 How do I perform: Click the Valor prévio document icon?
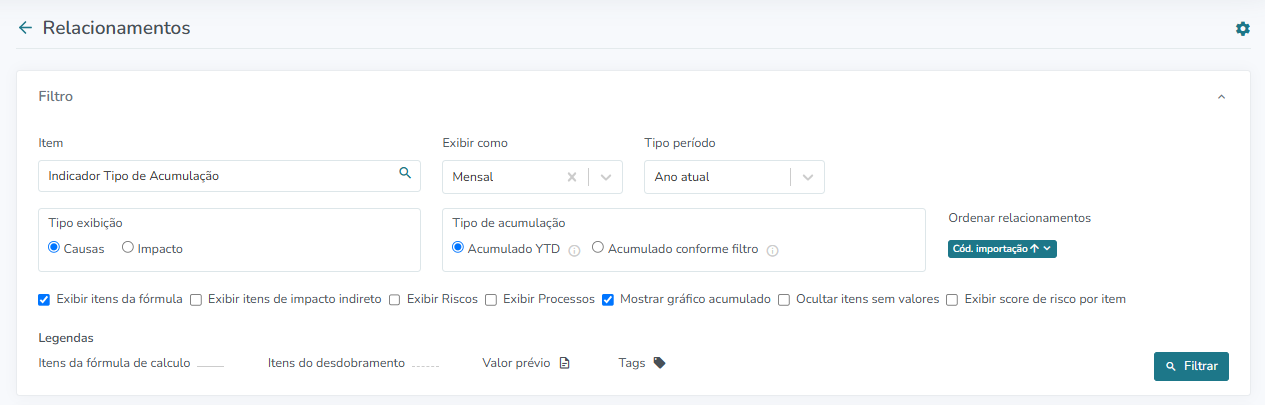click(x=564, y=363)
